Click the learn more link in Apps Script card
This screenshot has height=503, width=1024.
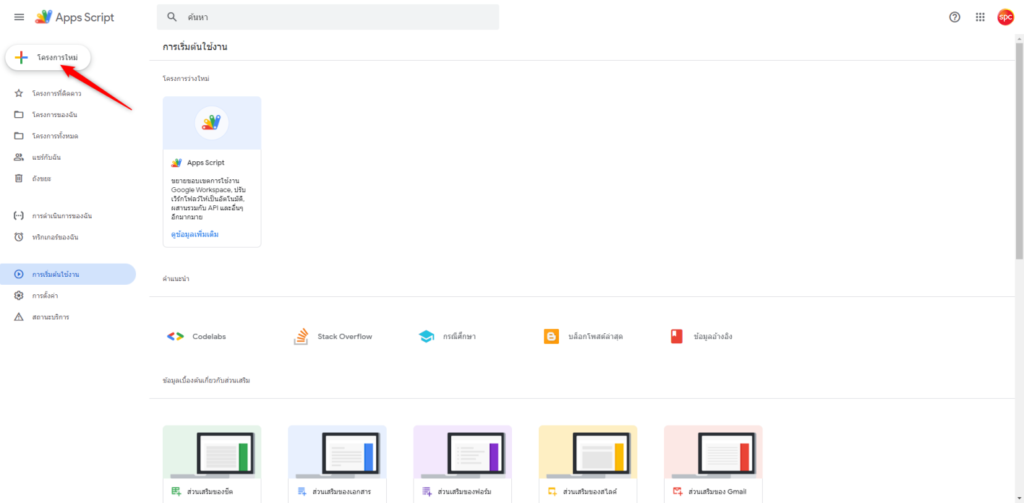pos(195,234)
